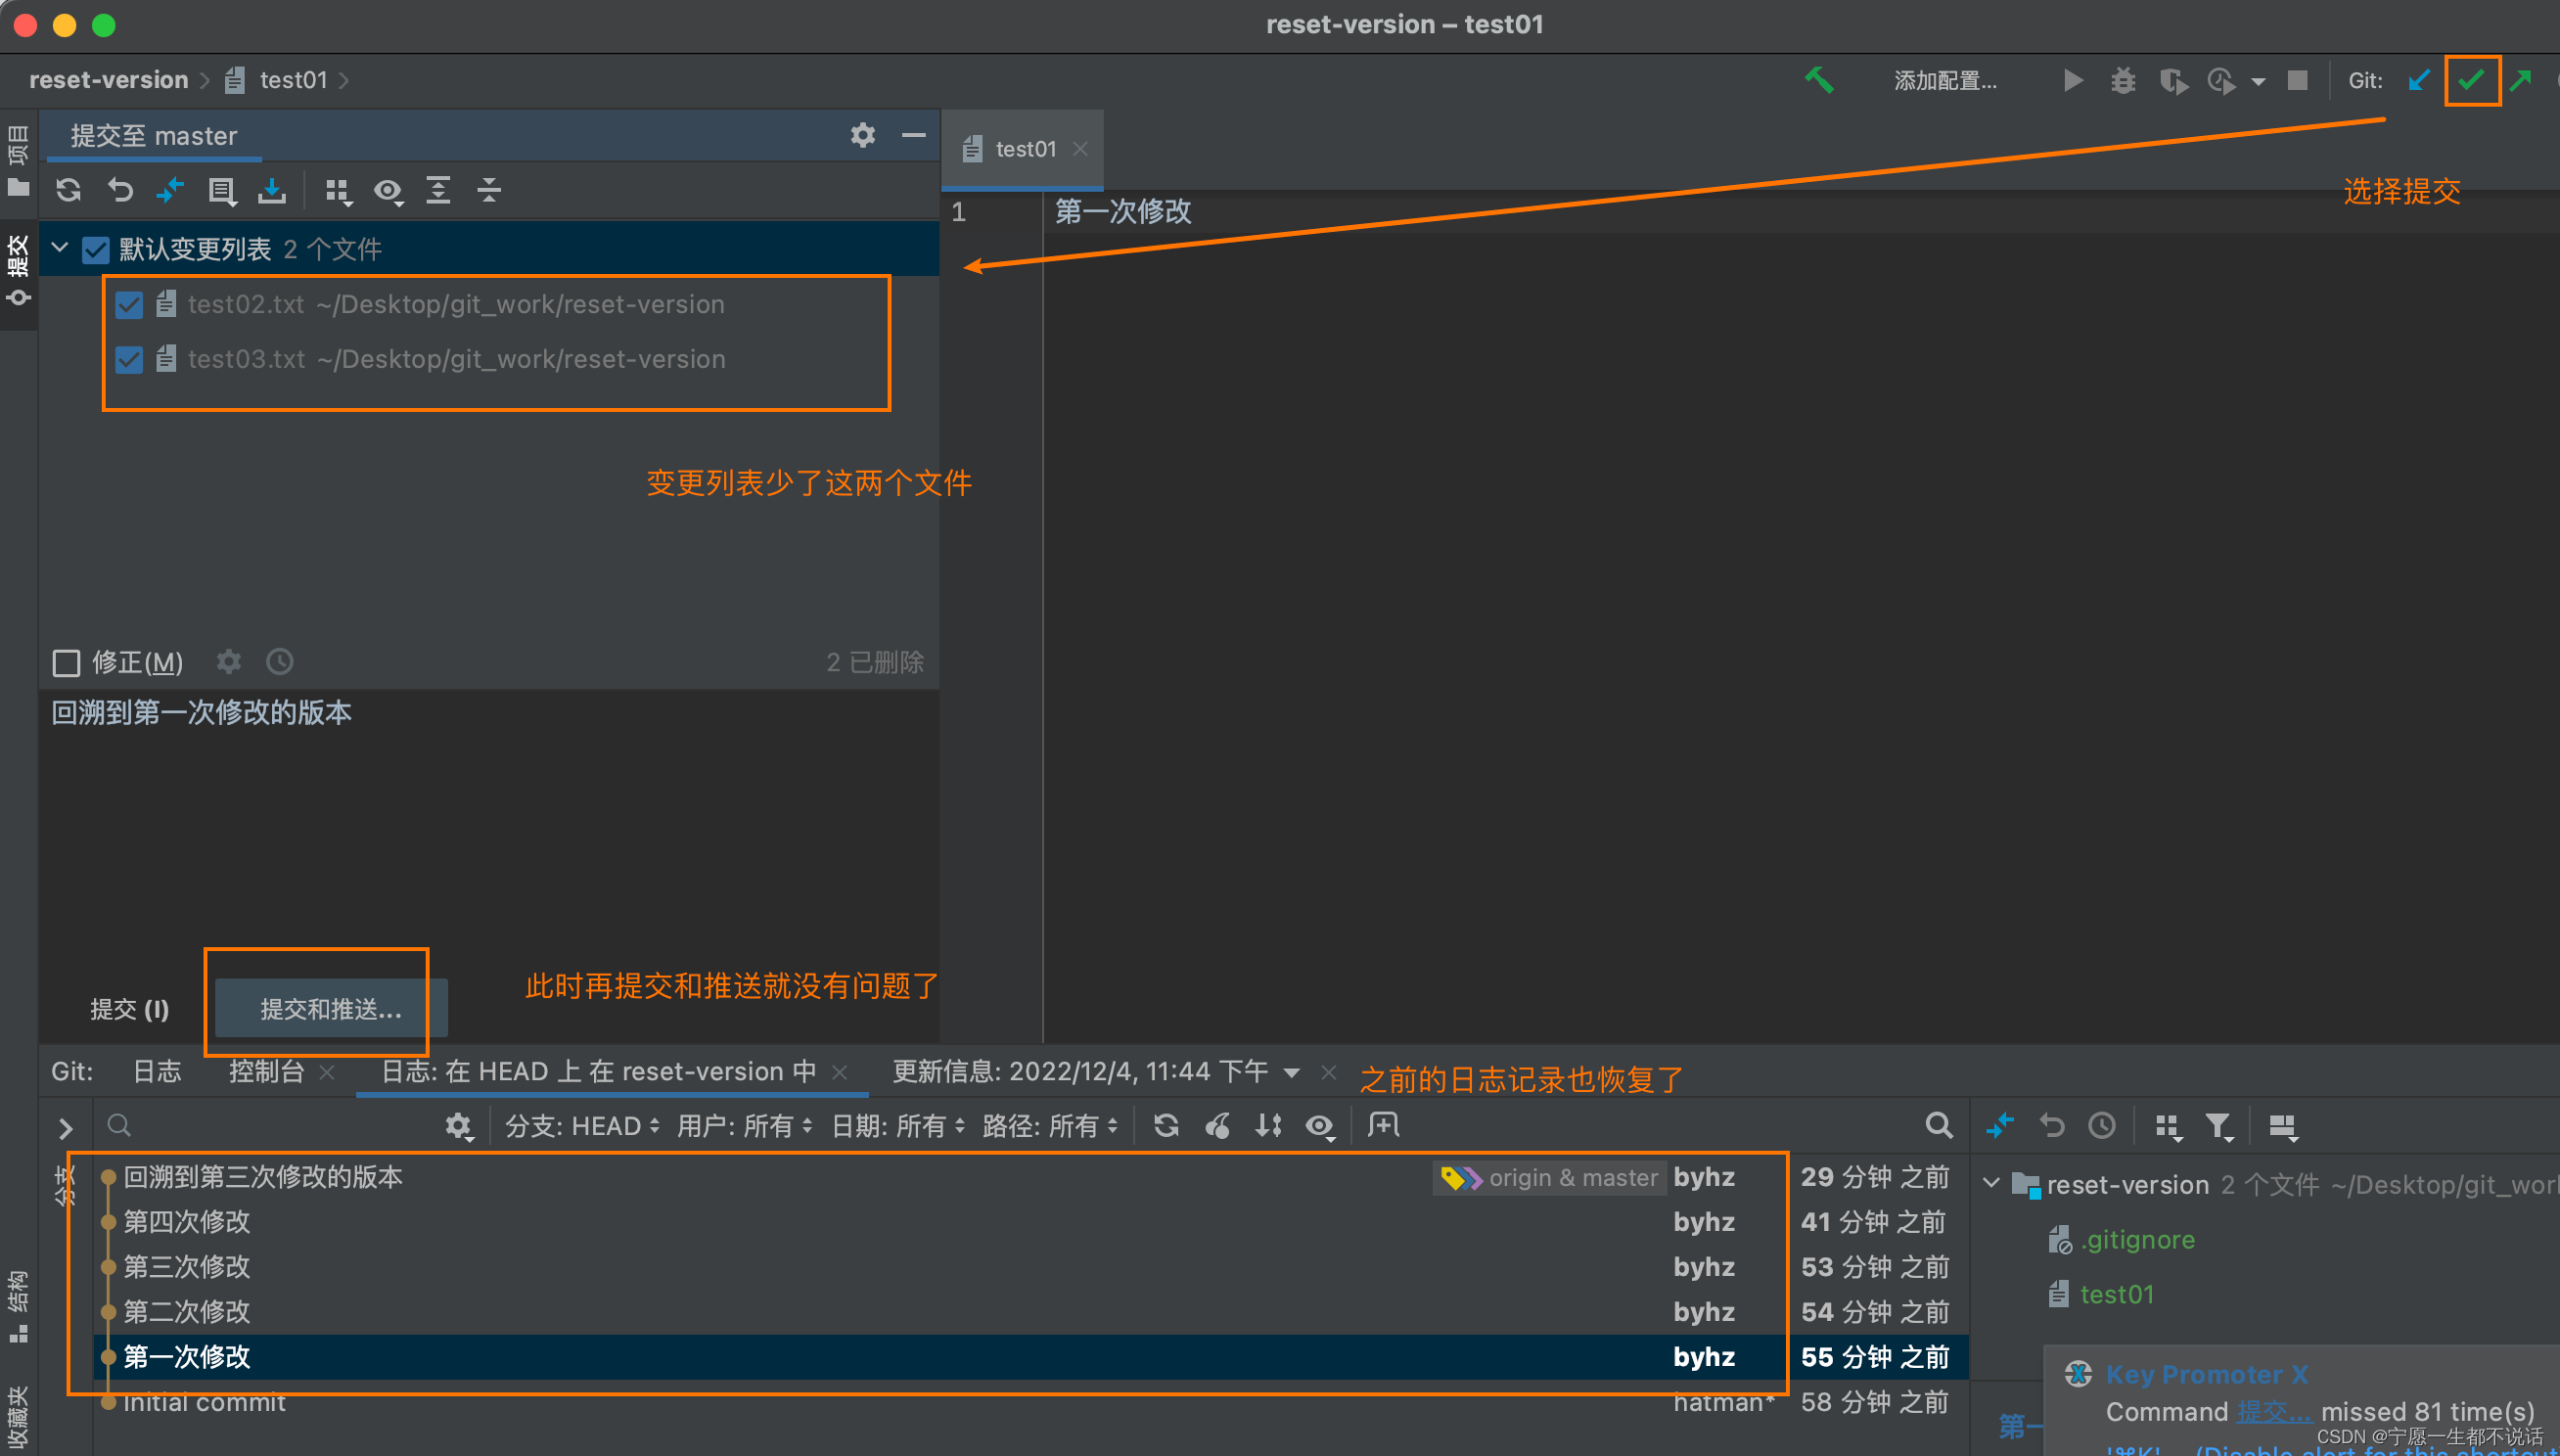The image size is (2560, 1456).
Task: Click the Rollback arrow in commit toolbar
Action: pos(120,189)
